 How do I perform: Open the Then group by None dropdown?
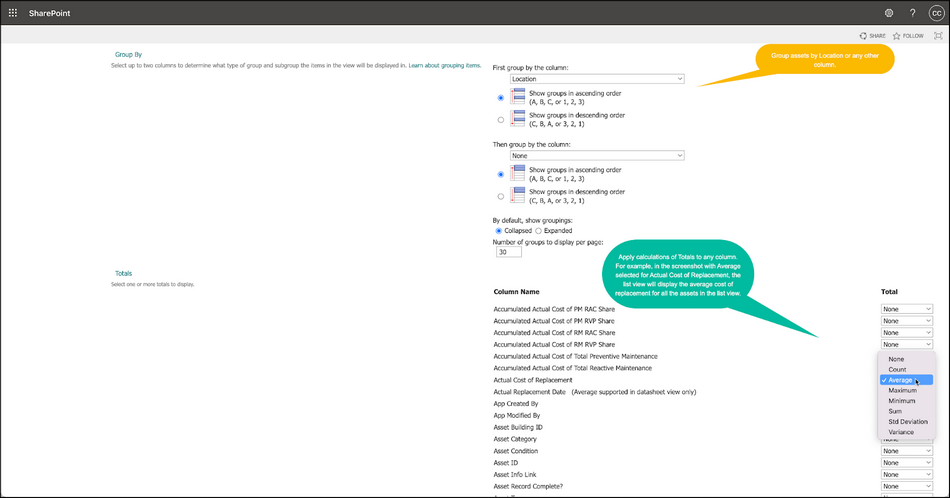tap(597, 156)
